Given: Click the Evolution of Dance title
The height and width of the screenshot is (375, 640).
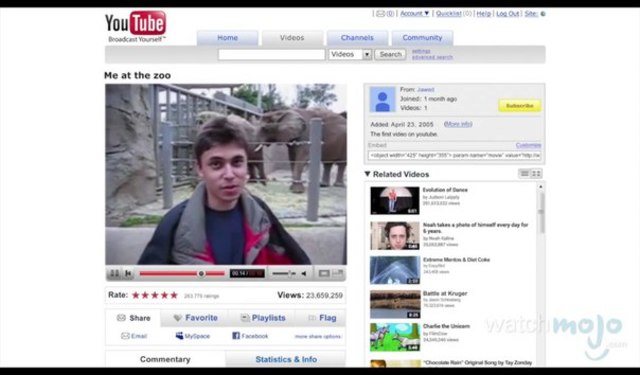Looking at the screenshot, I should coord(445,190).
